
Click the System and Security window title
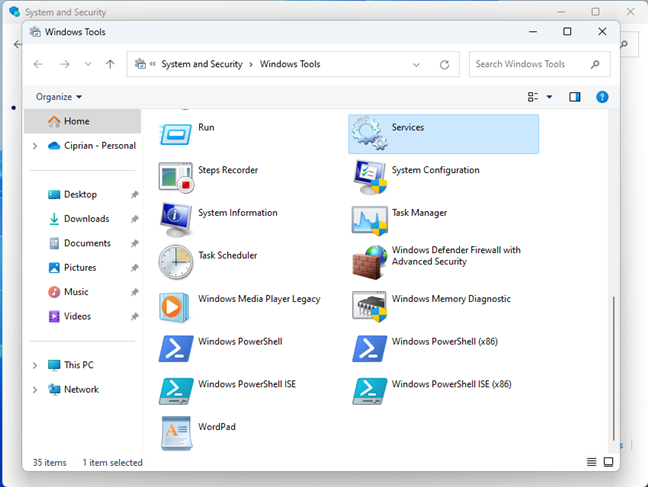(x=65, y=12)
